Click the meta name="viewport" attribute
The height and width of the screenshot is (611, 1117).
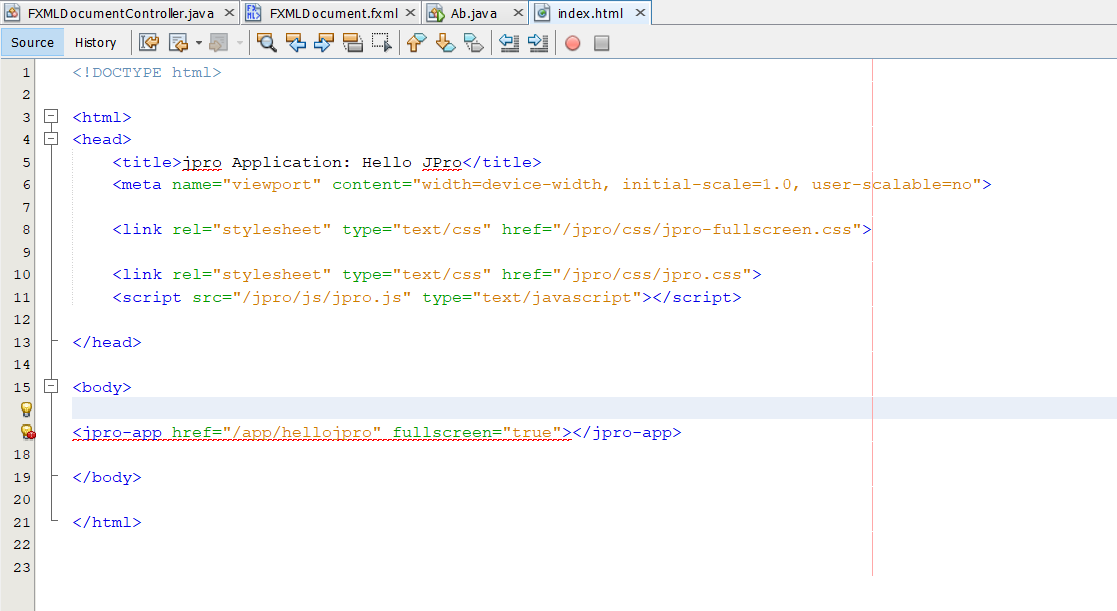tap(246, 184)
